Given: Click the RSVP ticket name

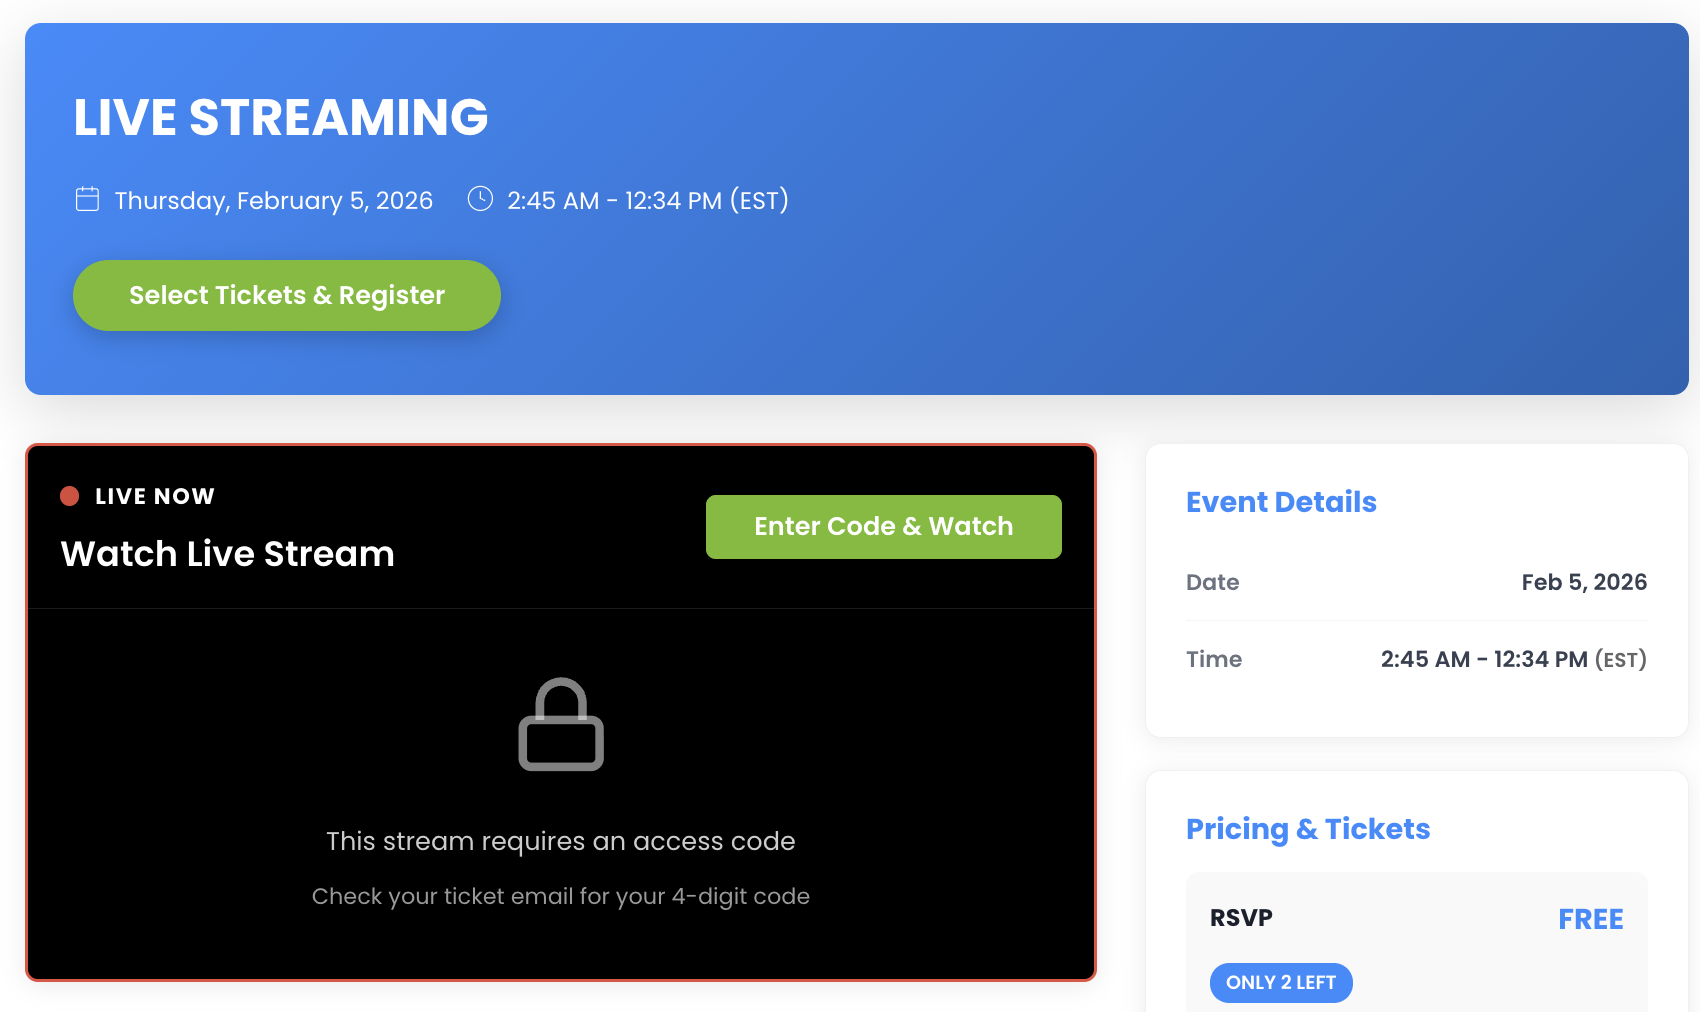Looking at the screenshot, I should (1241, 918).
